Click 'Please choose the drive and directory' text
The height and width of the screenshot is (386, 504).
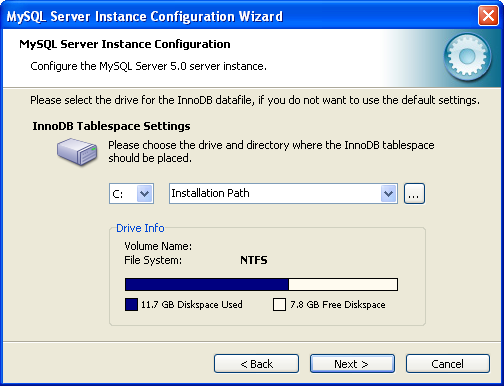coord(271,152)
